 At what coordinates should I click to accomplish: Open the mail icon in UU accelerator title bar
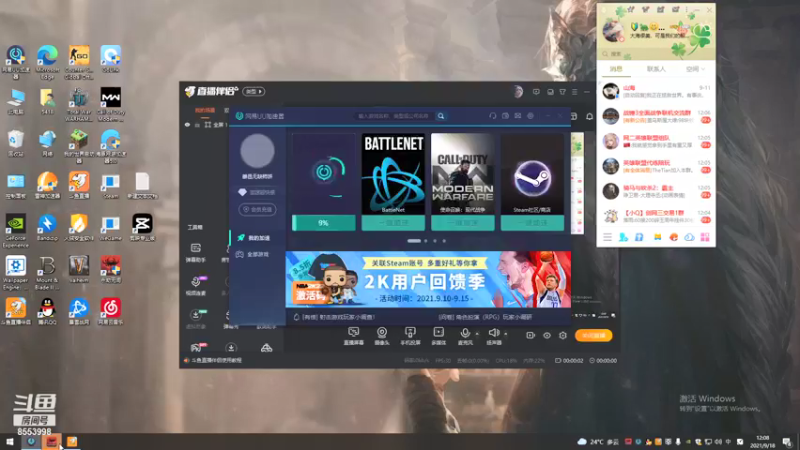(x=518, y=116)
